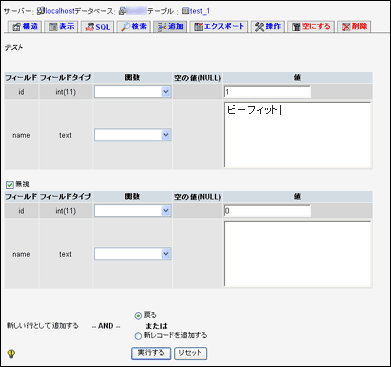Open function dropdown for second name row
This screenshot has height=367, width=391.
[x=133, y=254]
